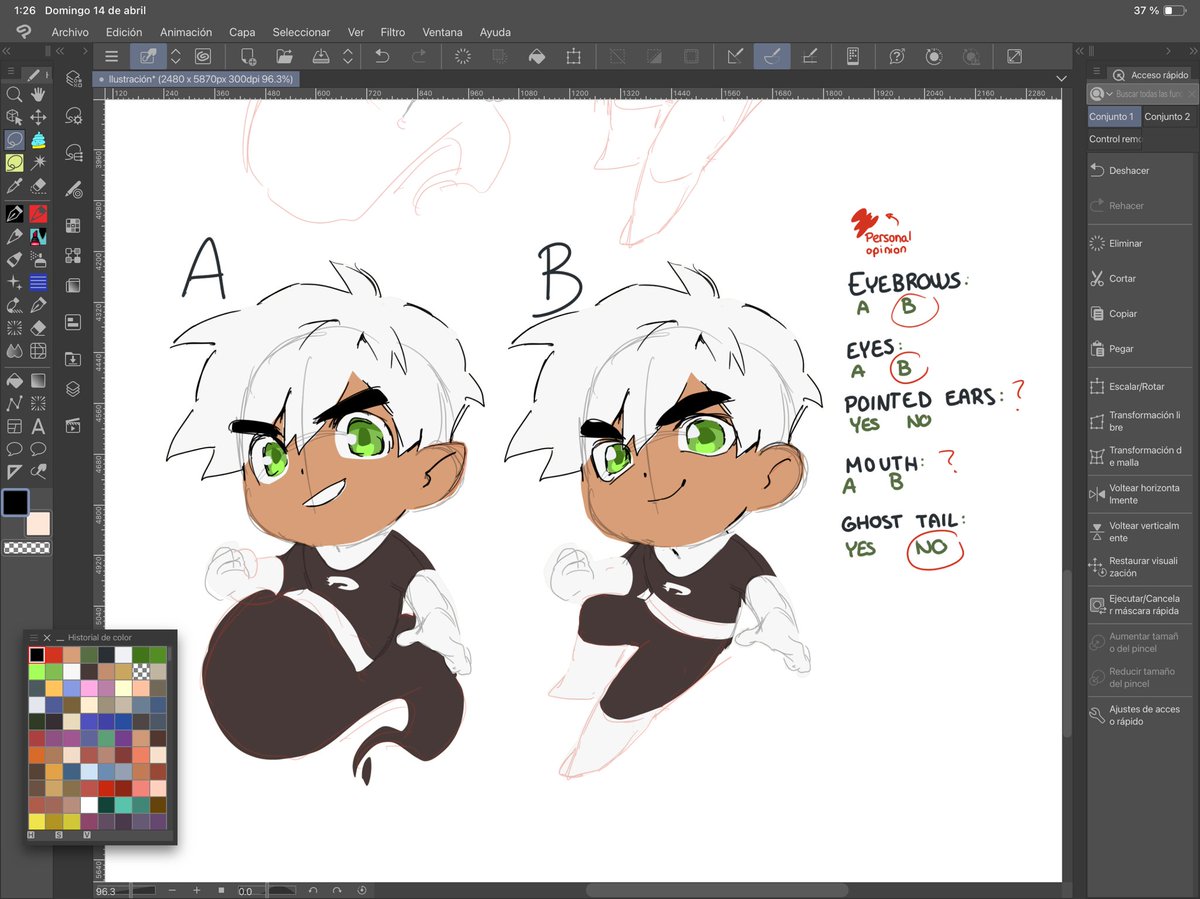
Task: Switch to Conjunto 1 tab
Action: [1113, 116]
